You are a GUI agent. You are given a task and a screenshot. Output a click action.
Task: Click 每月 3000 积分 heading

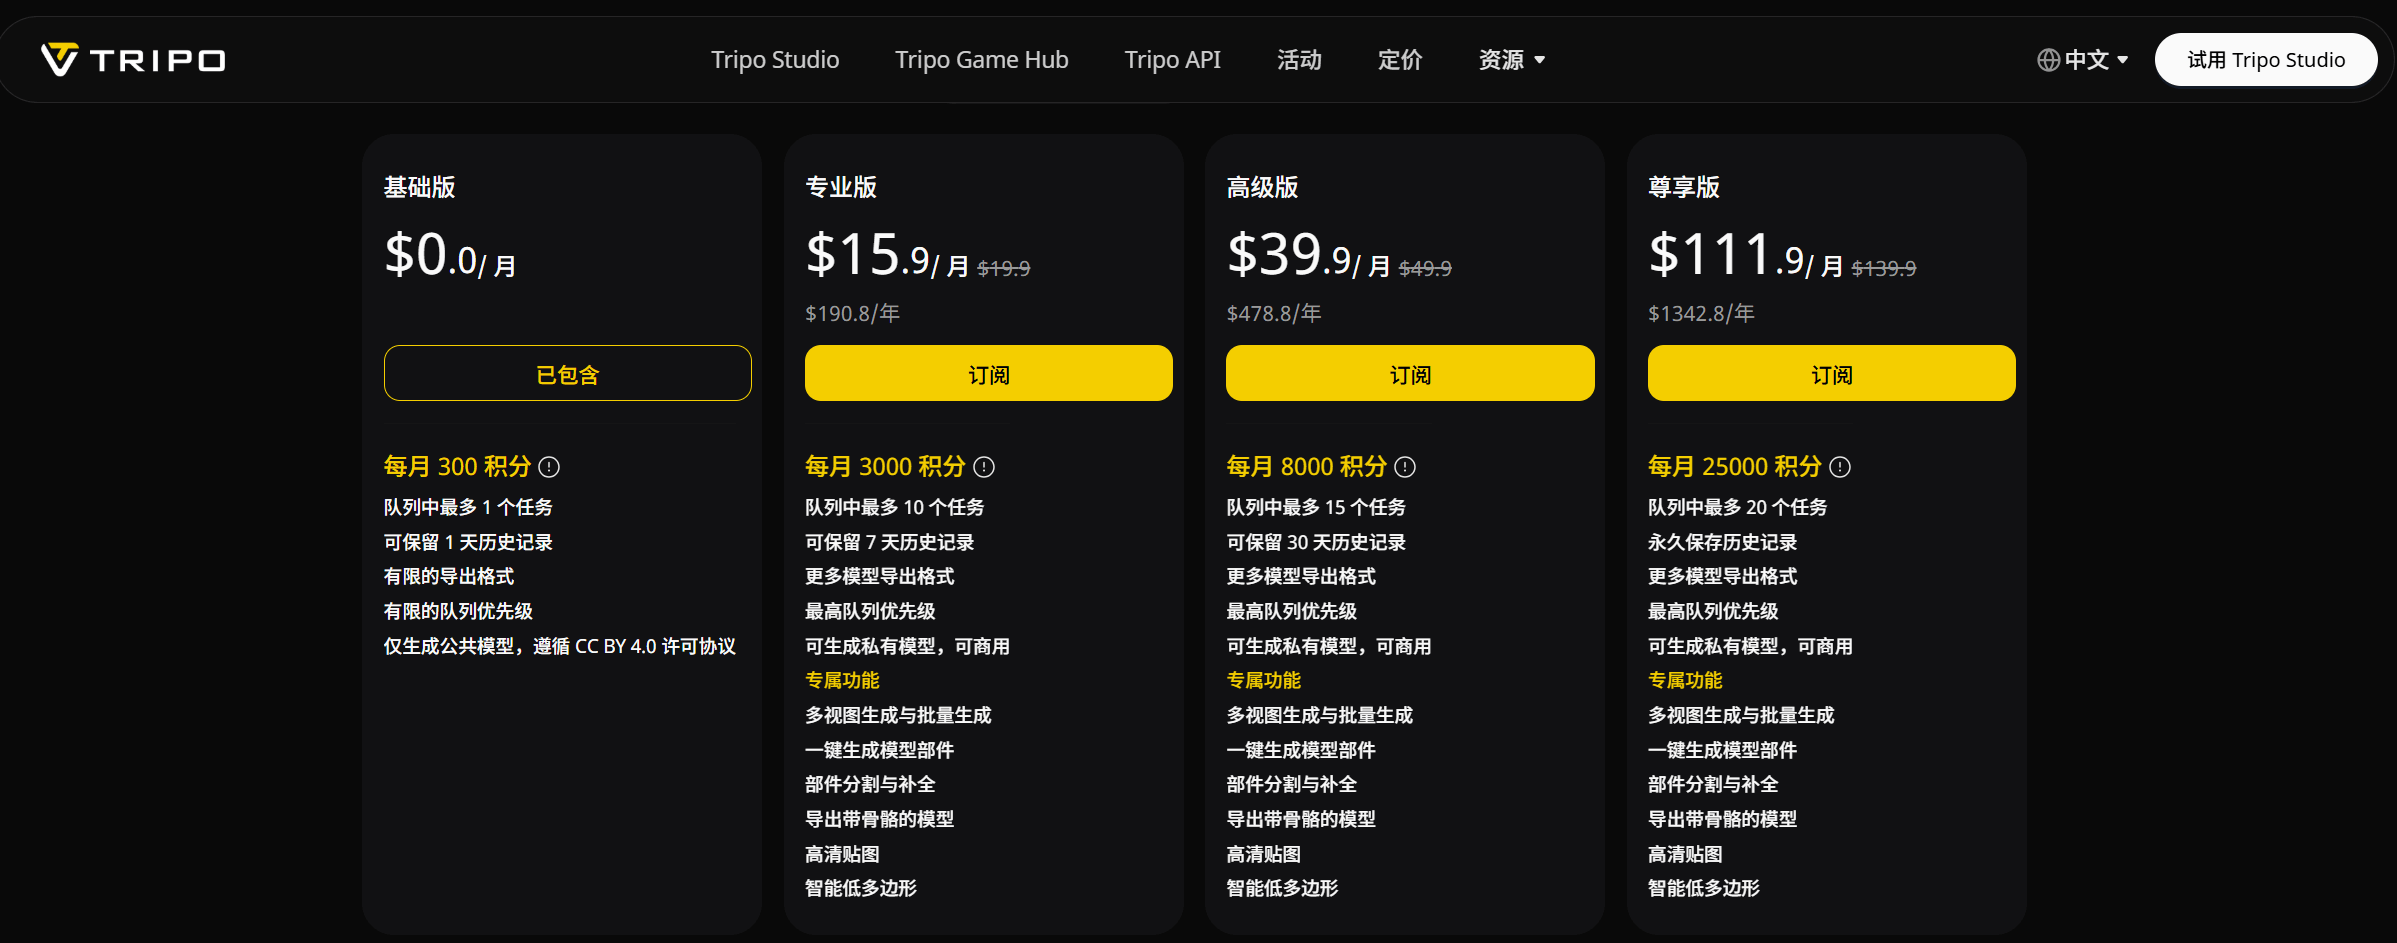886,467
